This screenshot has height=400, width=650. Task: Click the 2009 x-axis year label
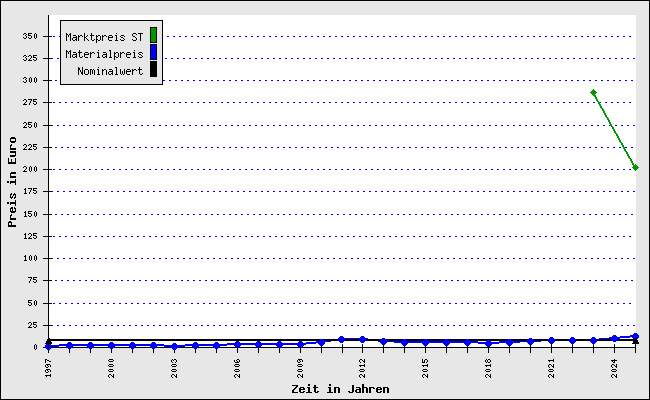299,365
